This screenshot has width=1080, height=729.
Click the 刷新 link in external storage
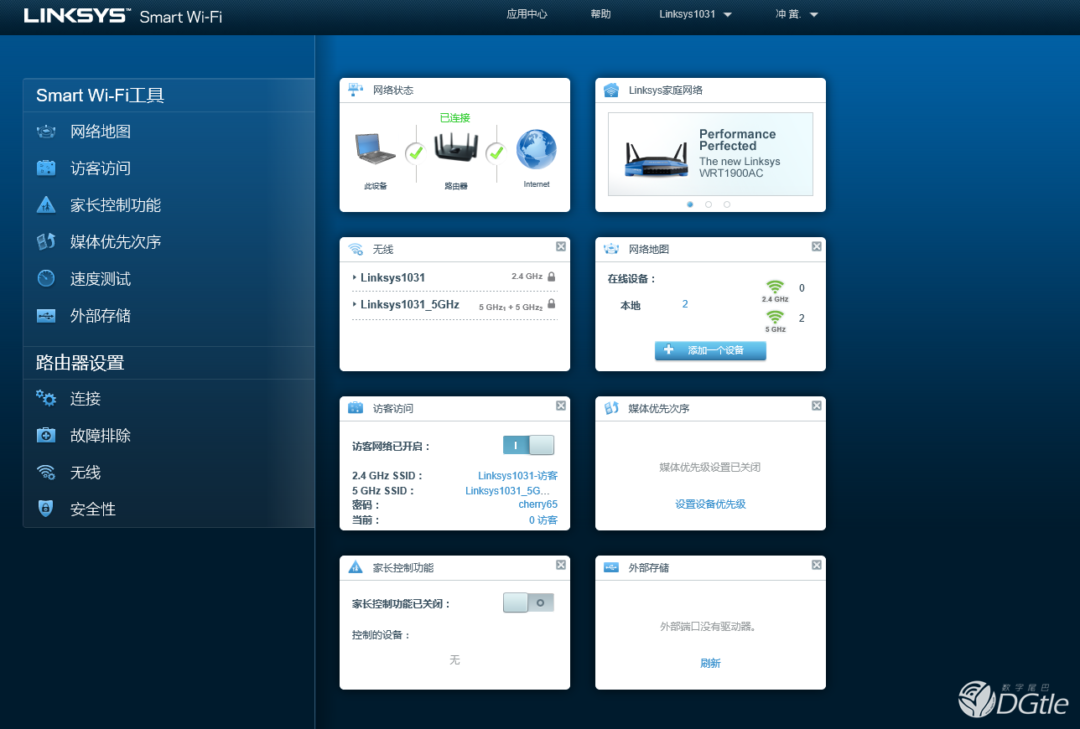(710, 664)
